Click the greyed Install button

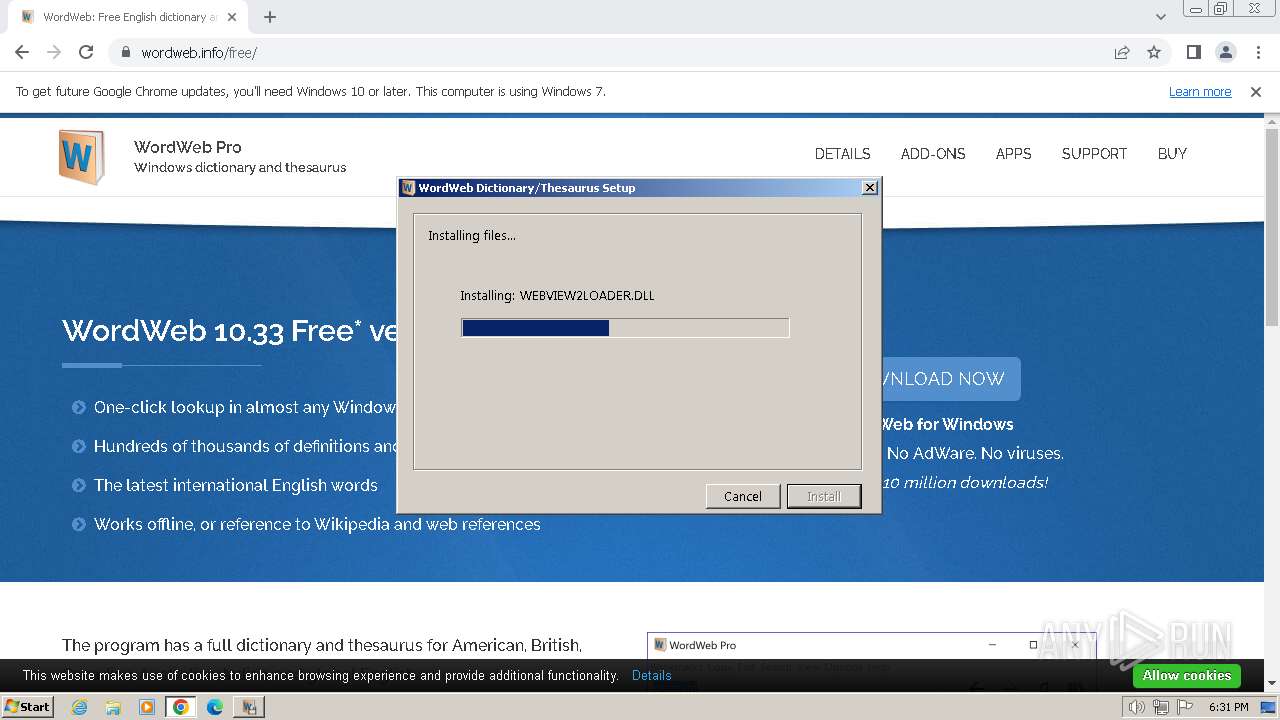coord(824,496)
